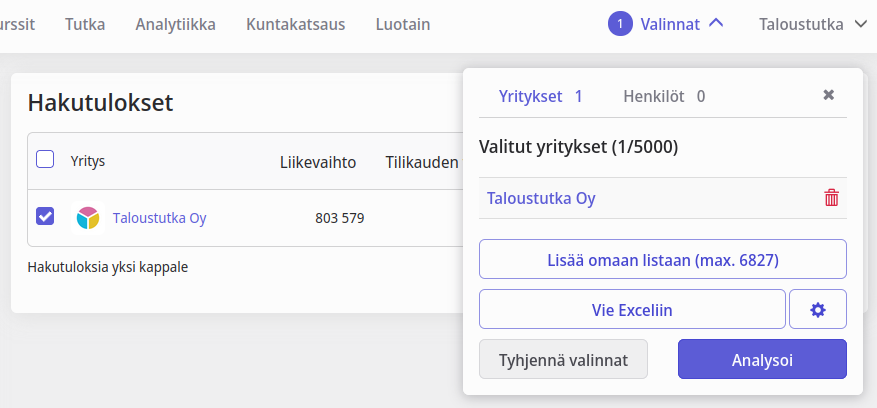Click Vie Exceliin export button
Viewport: 877px width, 408px height.
[632, 310]
